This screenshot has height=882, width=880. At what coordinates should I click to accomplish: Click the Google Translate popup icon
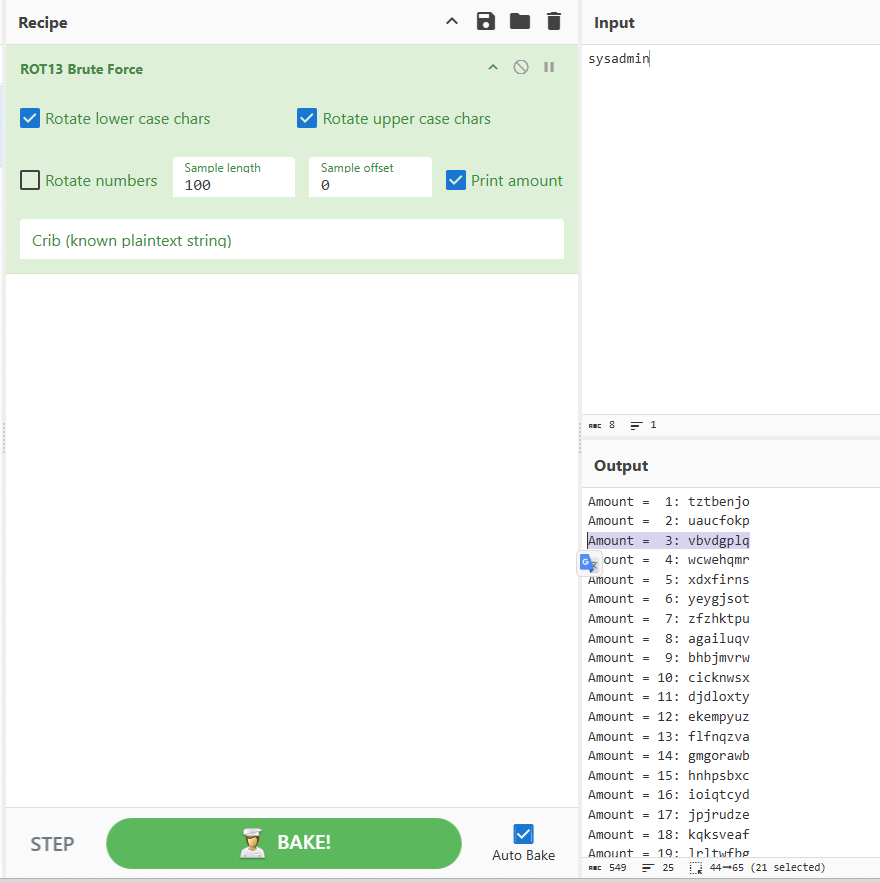pyautogui.click(x=589, y=563)
